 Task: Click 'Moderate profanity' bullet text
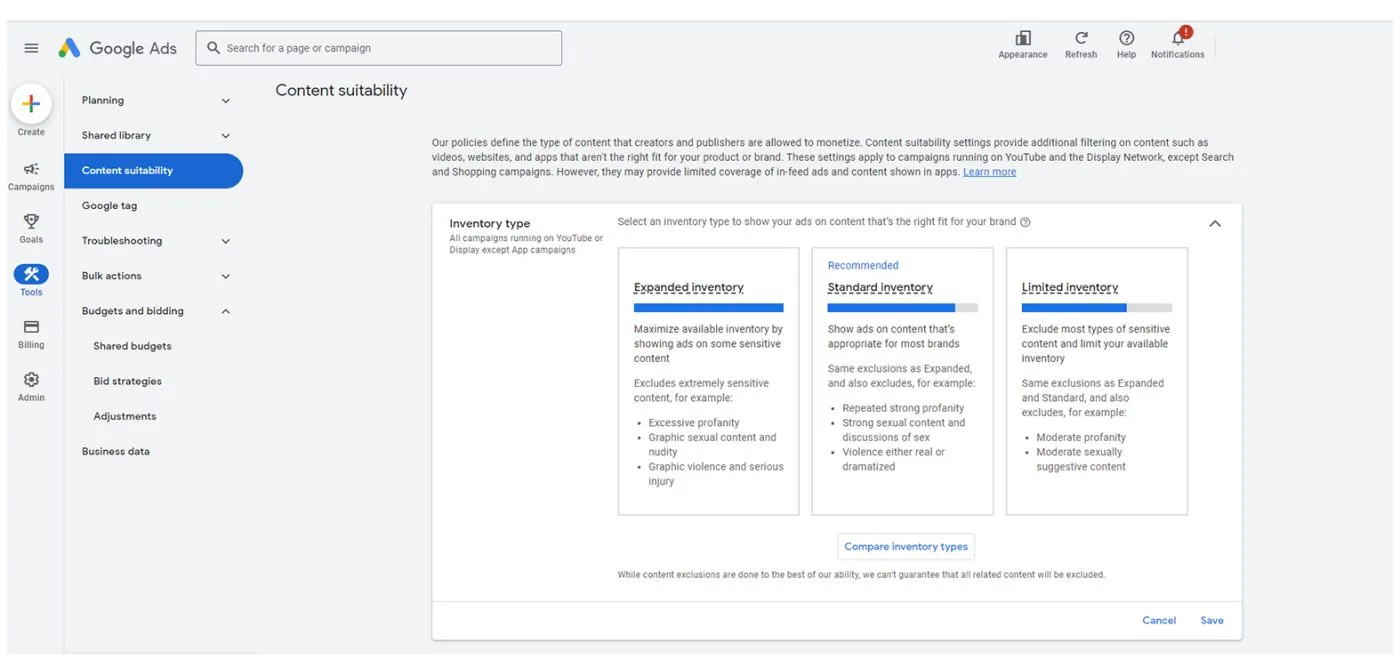[x=1081, y=438]
